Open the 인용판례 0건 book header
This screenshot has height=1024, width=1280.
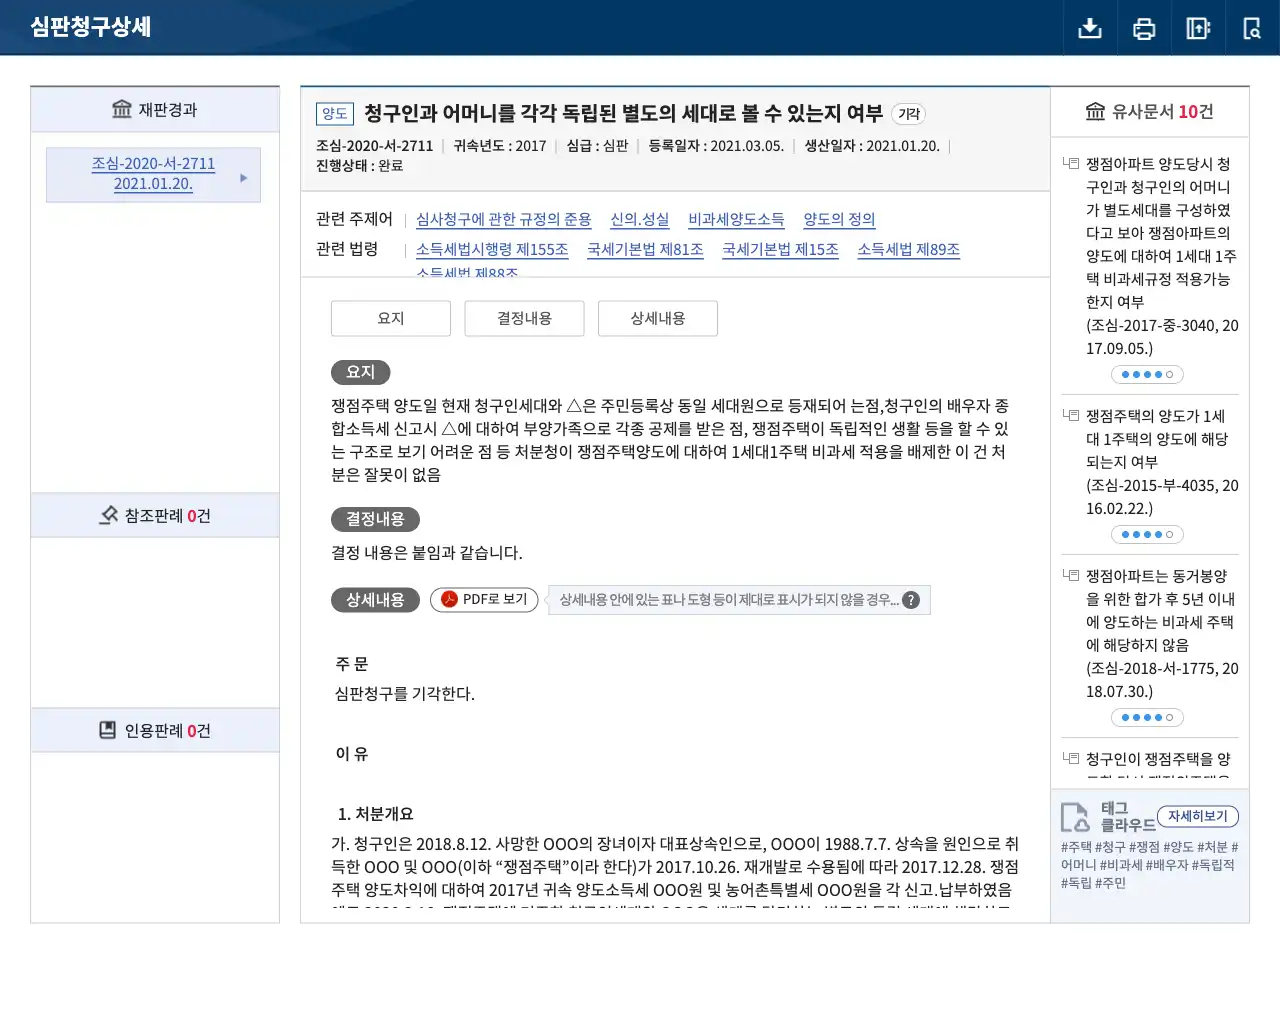[155, 730]
